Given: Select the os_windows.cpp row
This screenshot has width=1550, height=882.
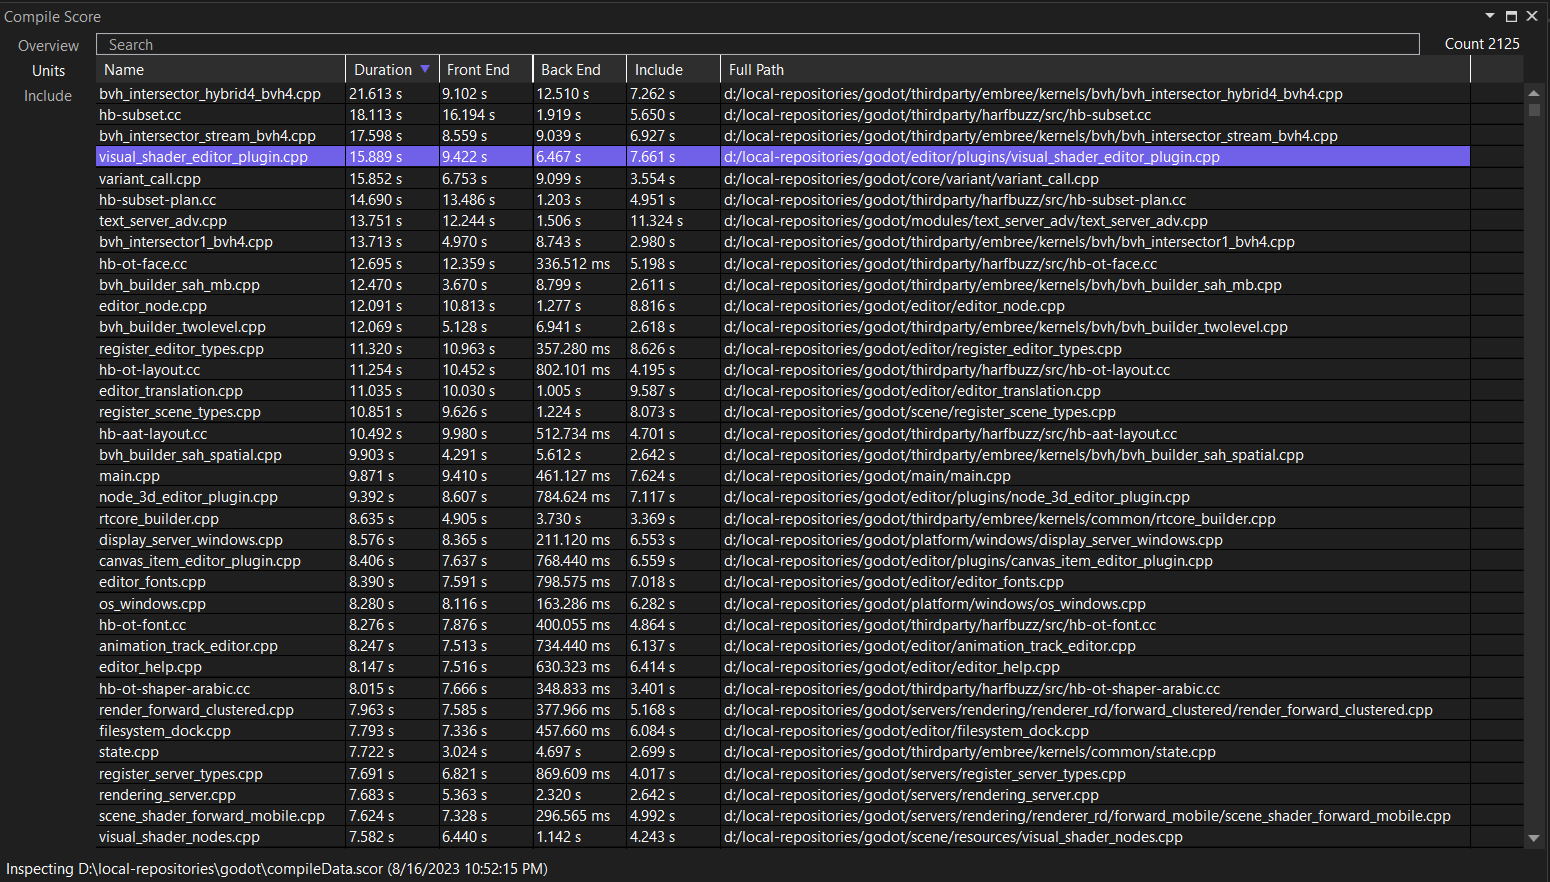Looking at the screenshot, I should [x=783, y=604].
